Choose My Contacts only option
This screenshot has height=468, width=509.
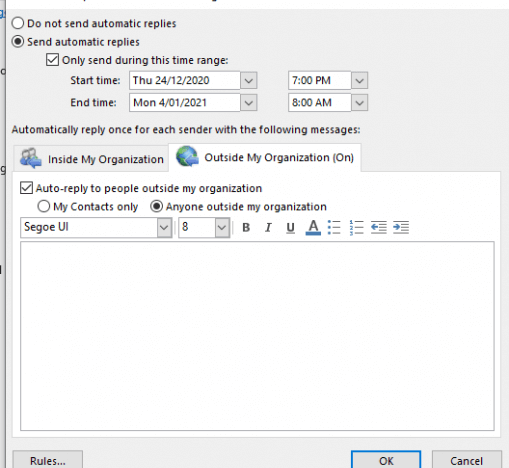44,206
